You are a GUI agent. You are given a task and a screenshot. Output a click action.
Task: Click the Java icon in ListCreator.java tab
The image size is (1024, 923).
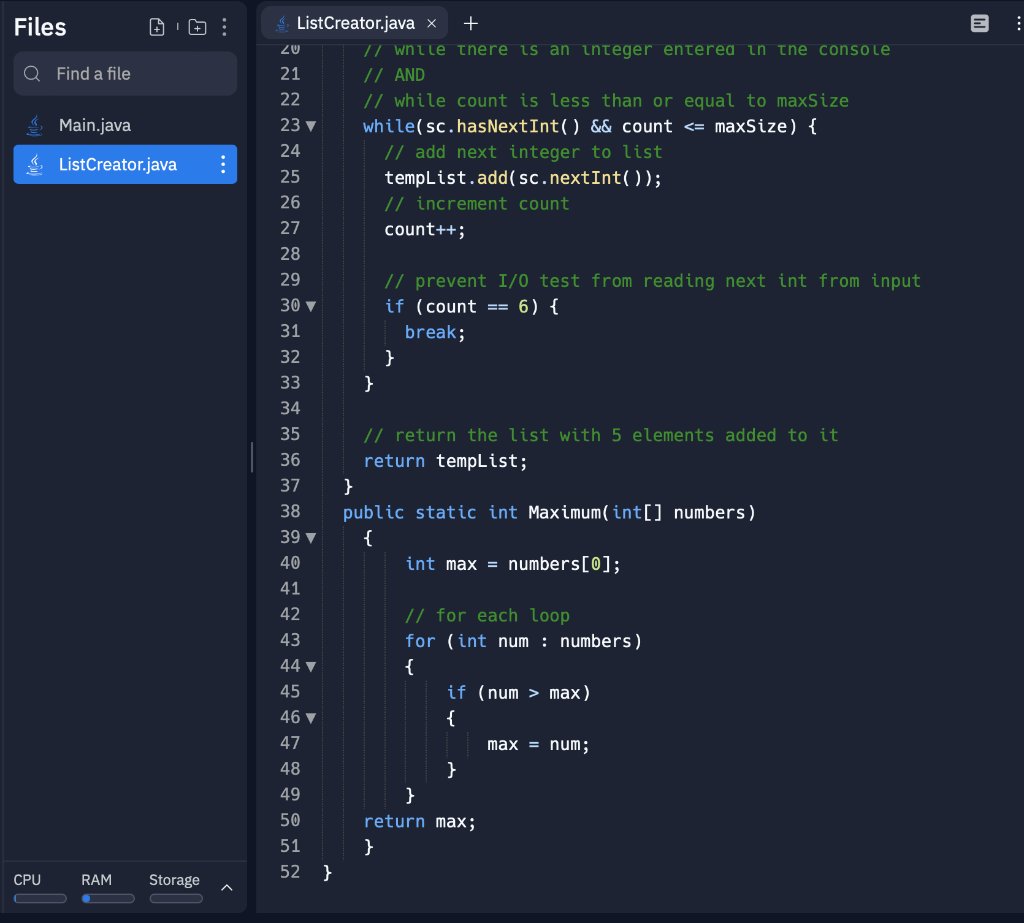click(282, 24)
